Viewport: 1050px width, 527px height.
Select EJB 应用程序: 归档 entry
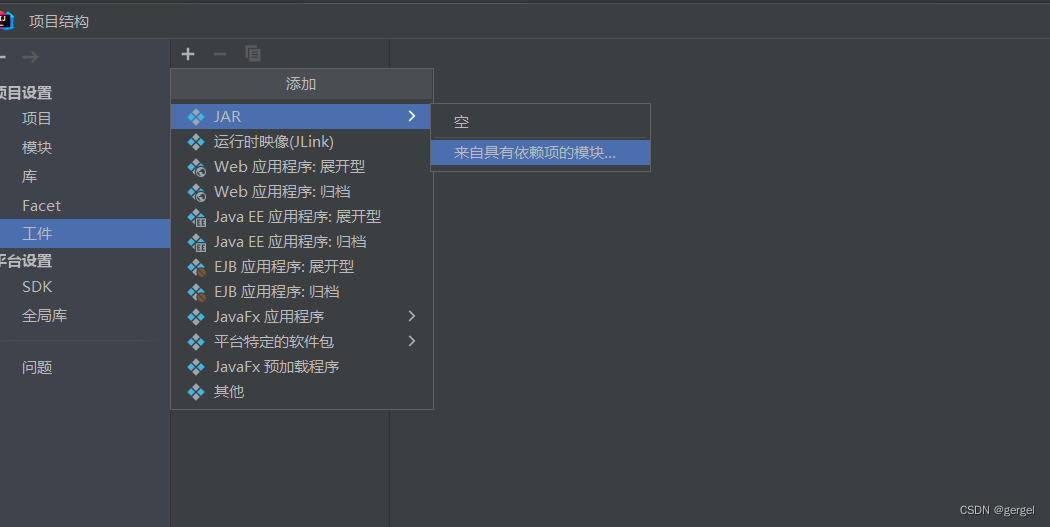pos(301,292)
